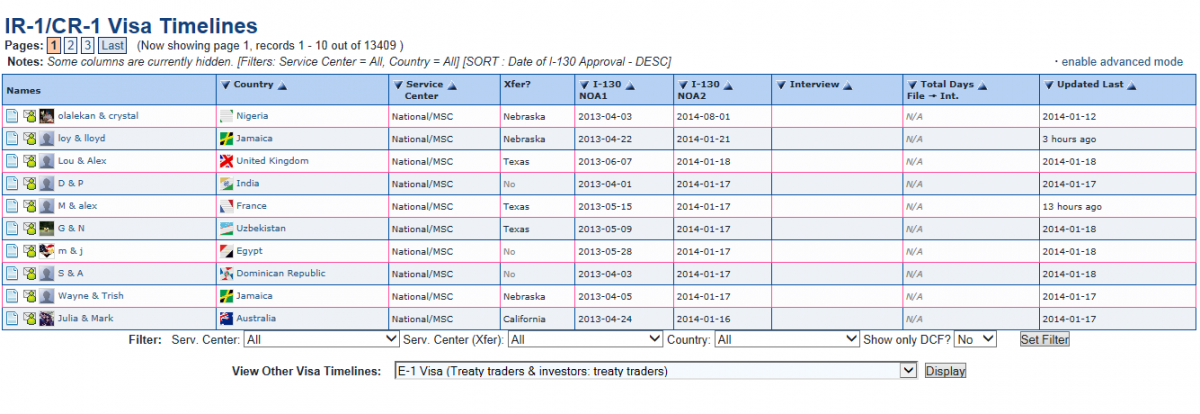Open the France country link
This screenshot has width=1200, height=414.
pyautogui.click(x=252, y=206)
